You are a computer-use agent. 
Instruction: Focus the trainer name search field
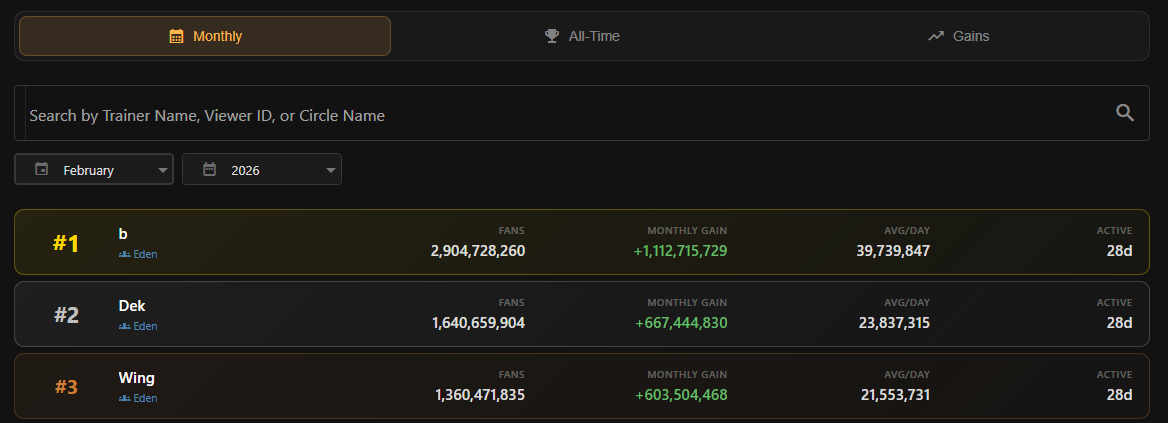(560, 115)
